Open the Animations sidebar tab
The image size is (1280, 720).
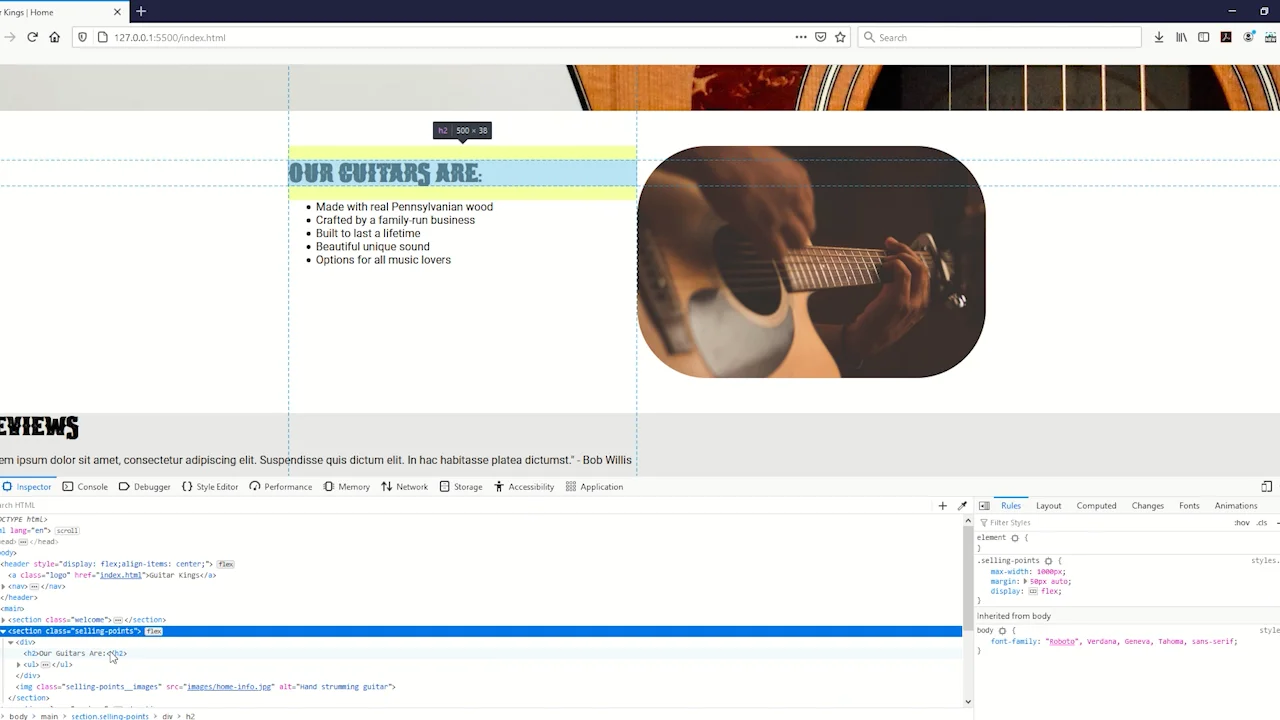1236,506
